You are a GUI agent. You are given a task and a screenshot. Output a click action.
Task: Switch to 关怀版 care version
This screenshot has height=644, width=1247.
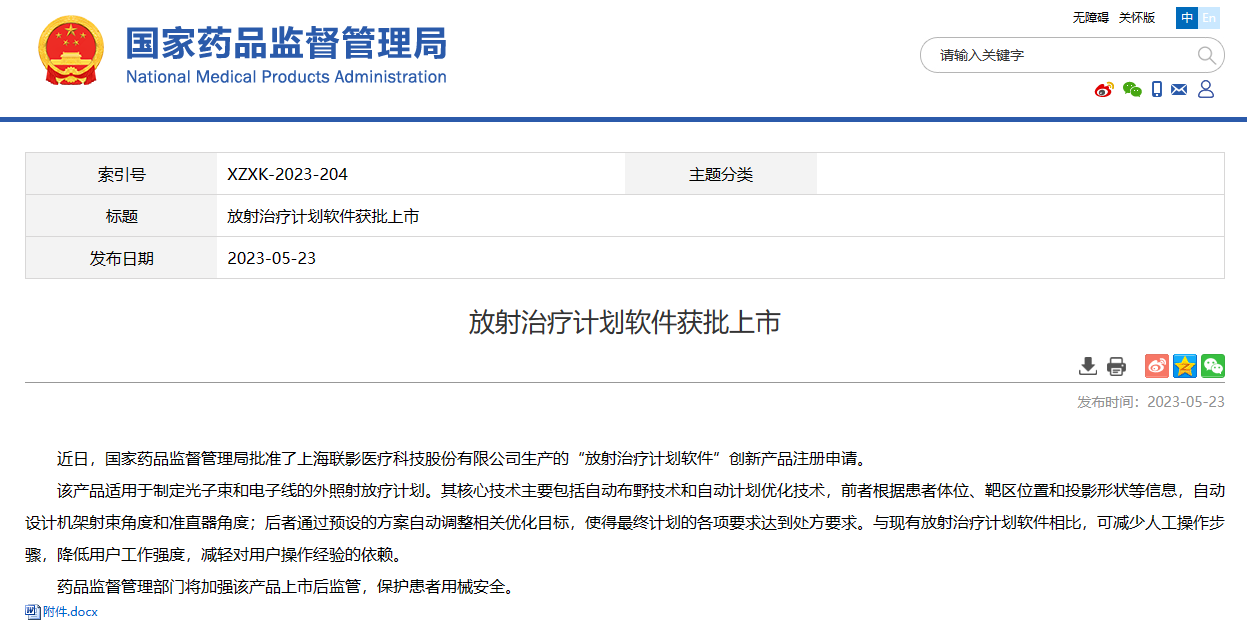pyautogui.click(x=1136, y=18)
